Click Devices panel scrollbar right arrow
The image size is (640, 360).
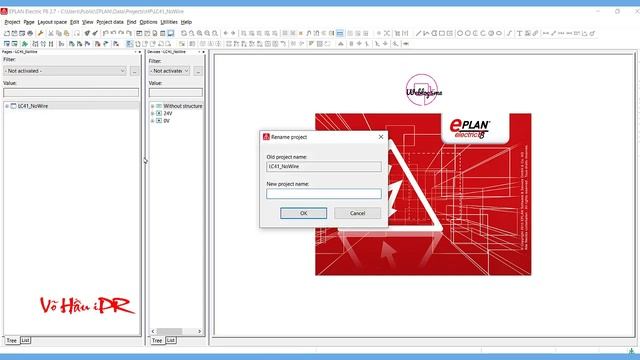[200, 331]
